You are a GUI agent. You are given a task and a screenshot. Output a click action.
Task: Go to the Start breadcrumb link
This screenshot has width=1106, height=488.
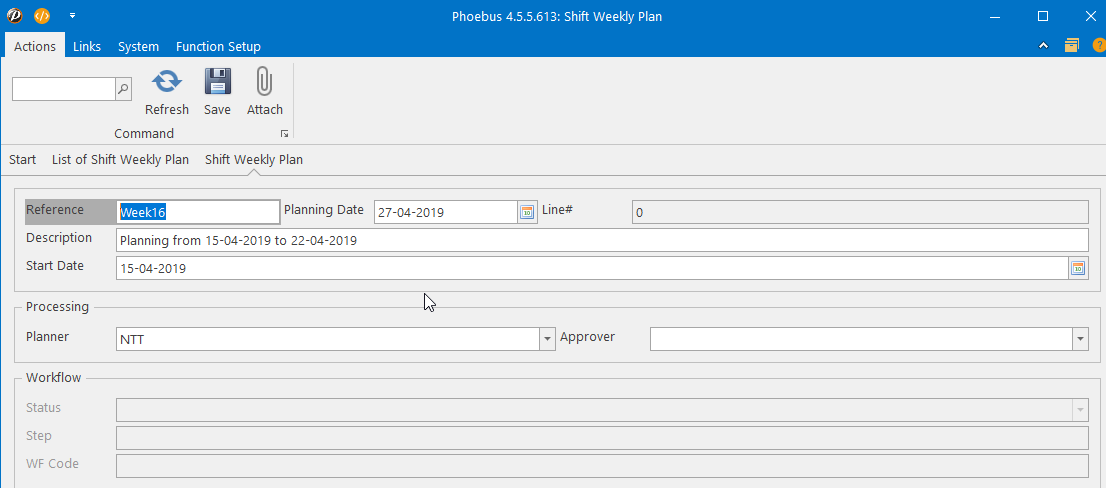point(23,159)
